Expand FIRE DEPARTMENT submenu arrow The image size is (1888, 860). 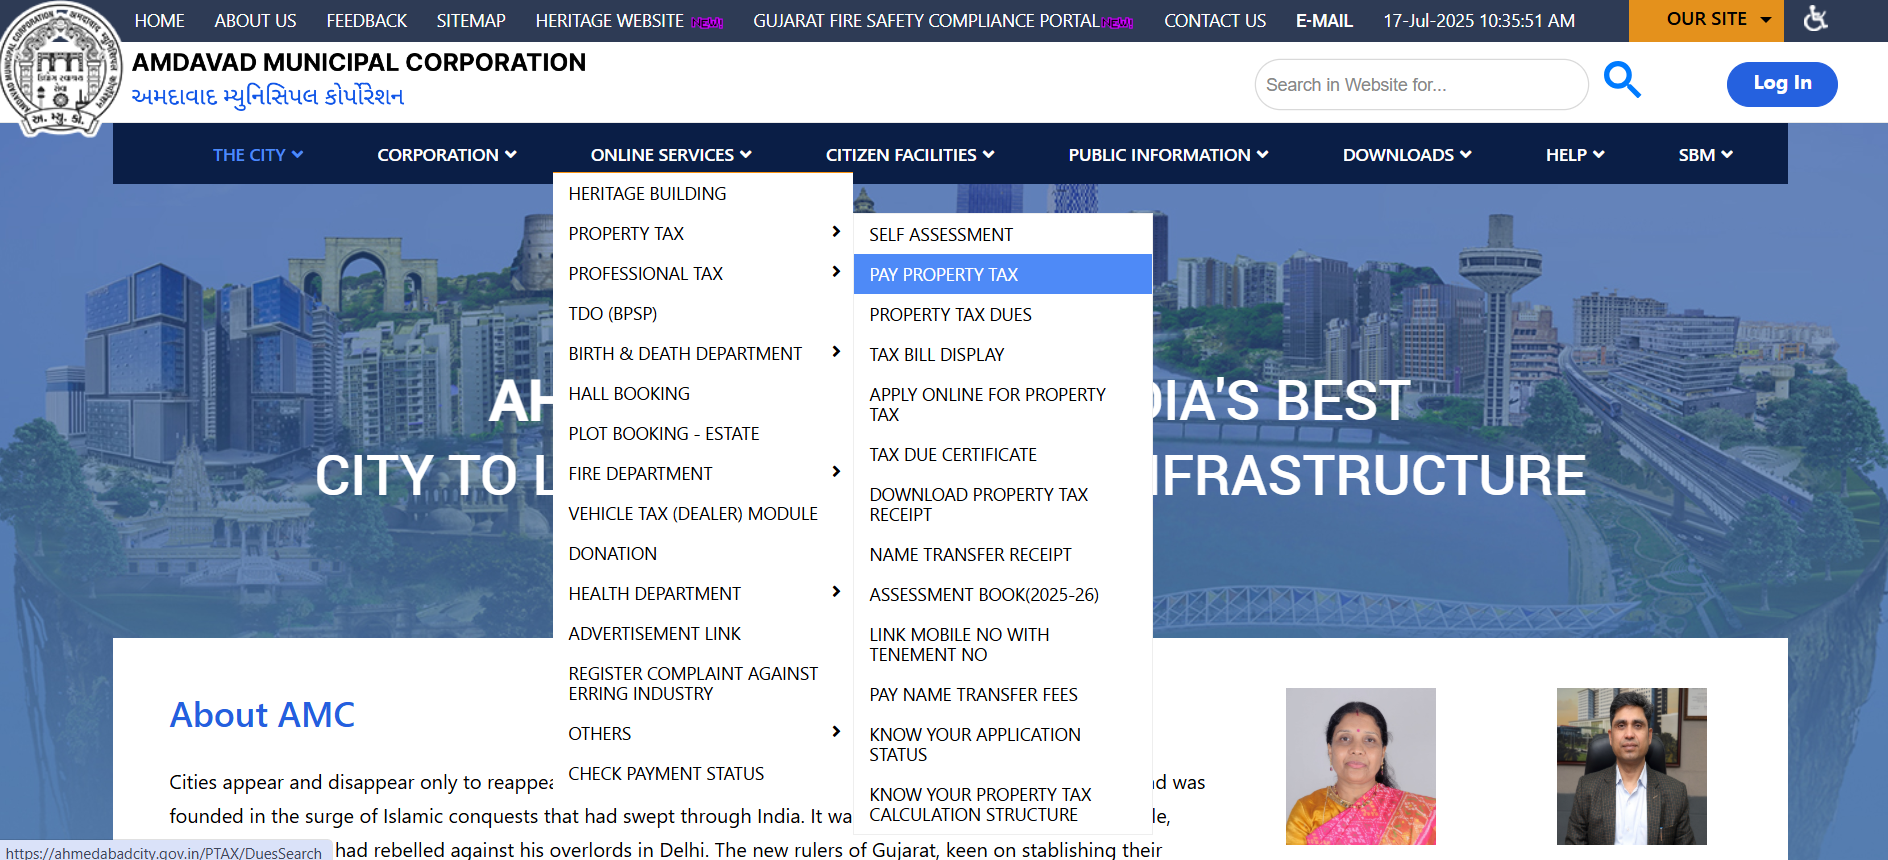(x=836, y=472)
